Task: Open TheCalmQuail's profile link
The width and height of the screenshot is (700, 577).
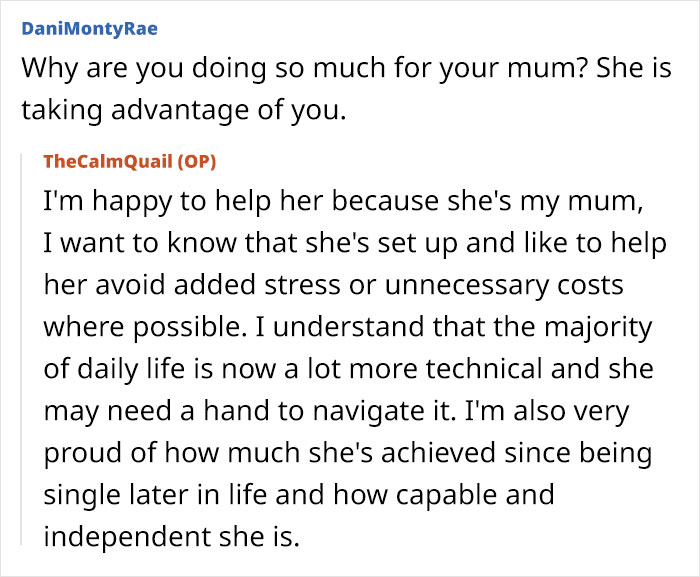Action: click(x=108, y=162)
